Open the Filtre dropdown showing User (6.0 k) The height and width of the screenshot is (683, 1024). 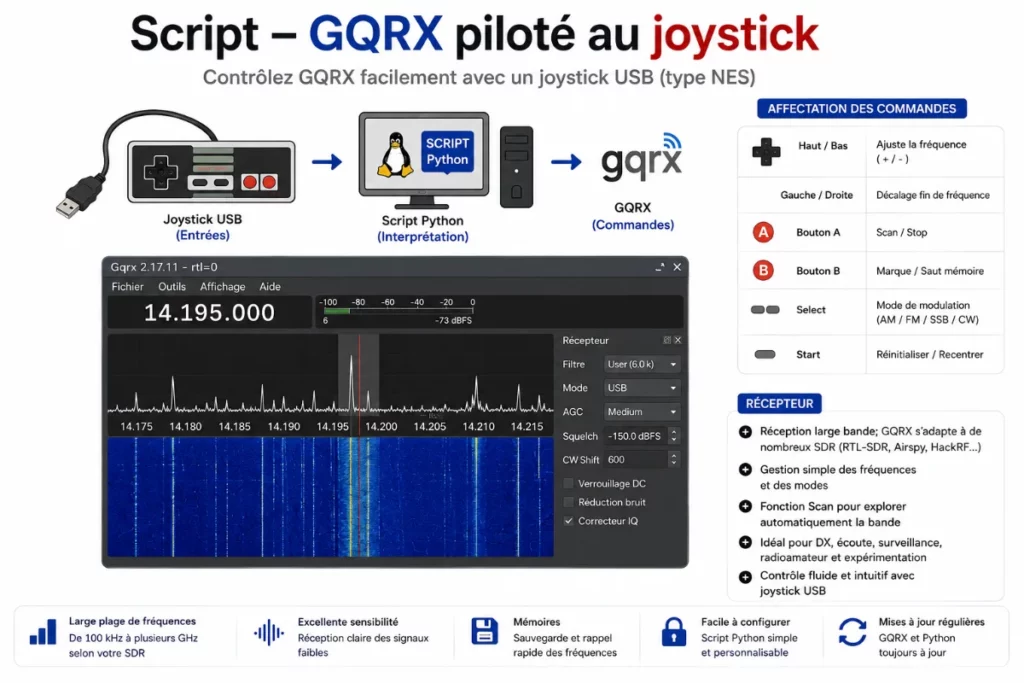pyautogui.click(x=642, y=364)
